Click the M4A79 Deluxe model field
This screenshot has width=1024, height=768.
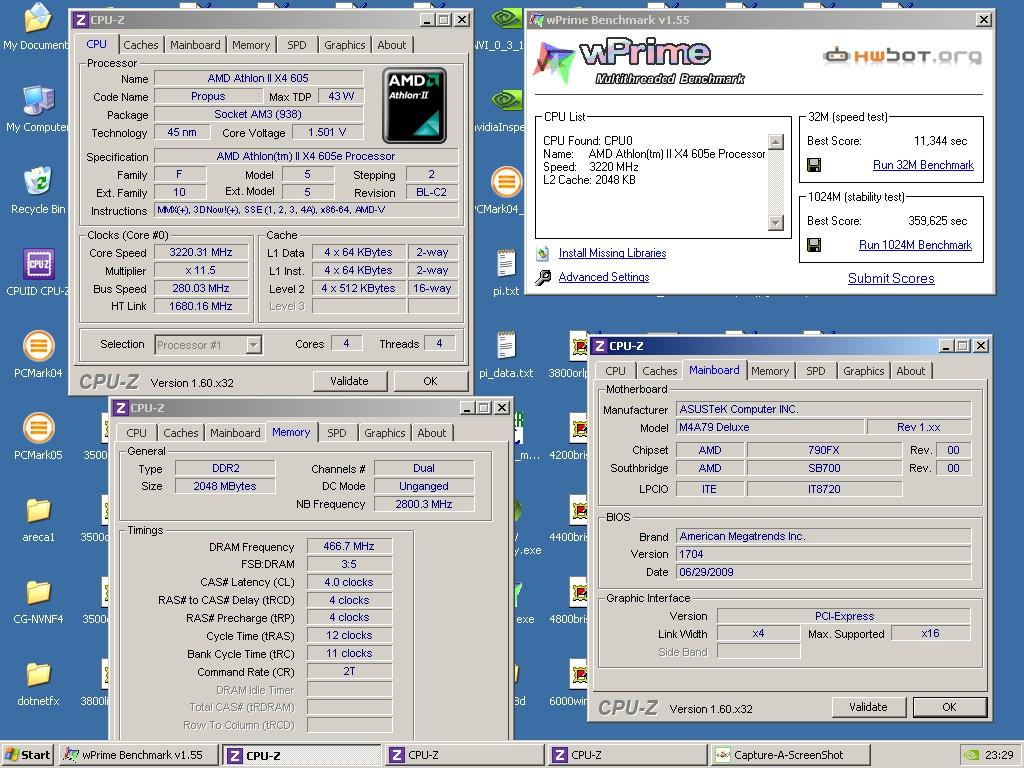pos(770,427)
